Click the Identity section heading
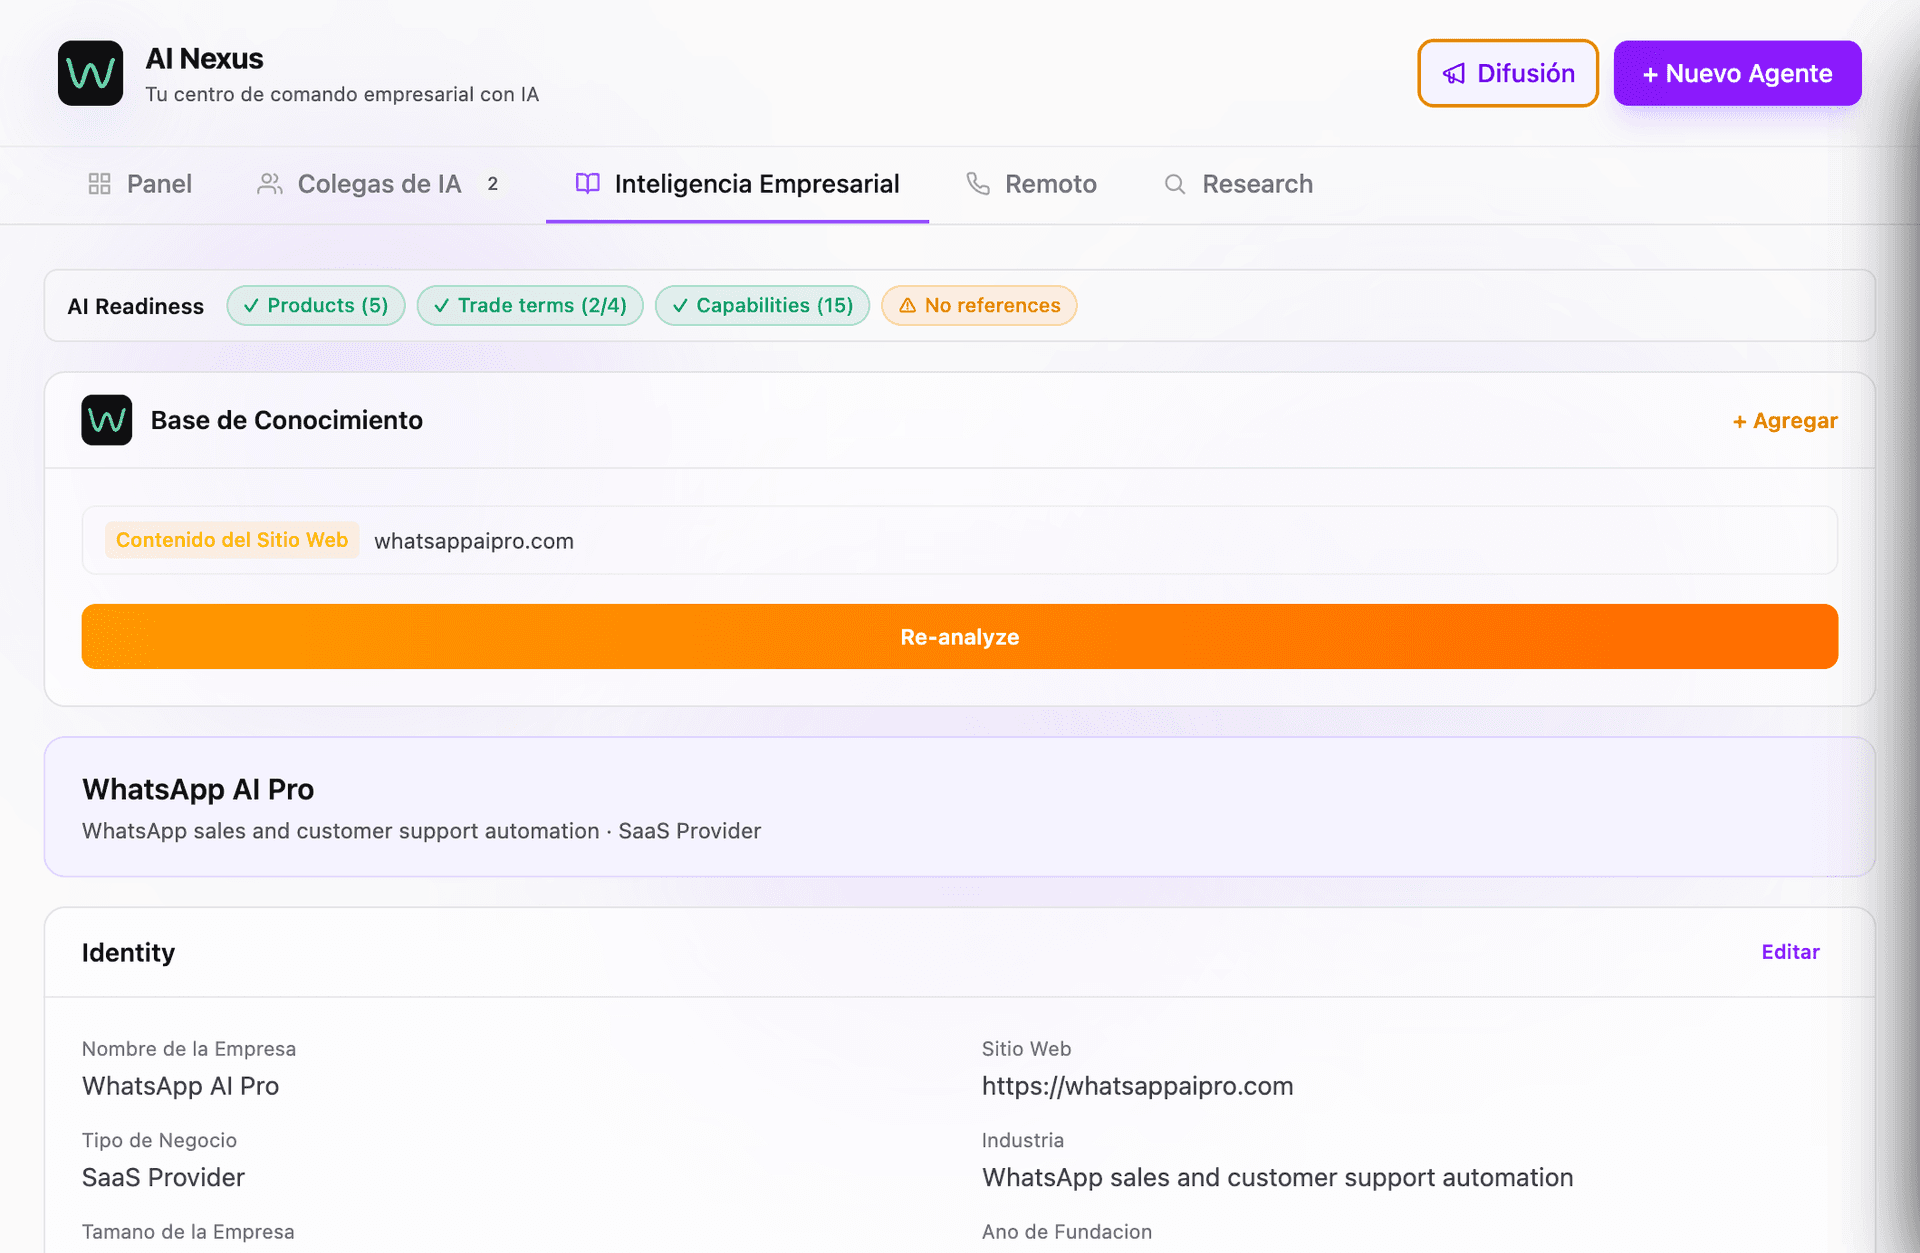The image size is (1920, 1253). (x=128, y=953)
